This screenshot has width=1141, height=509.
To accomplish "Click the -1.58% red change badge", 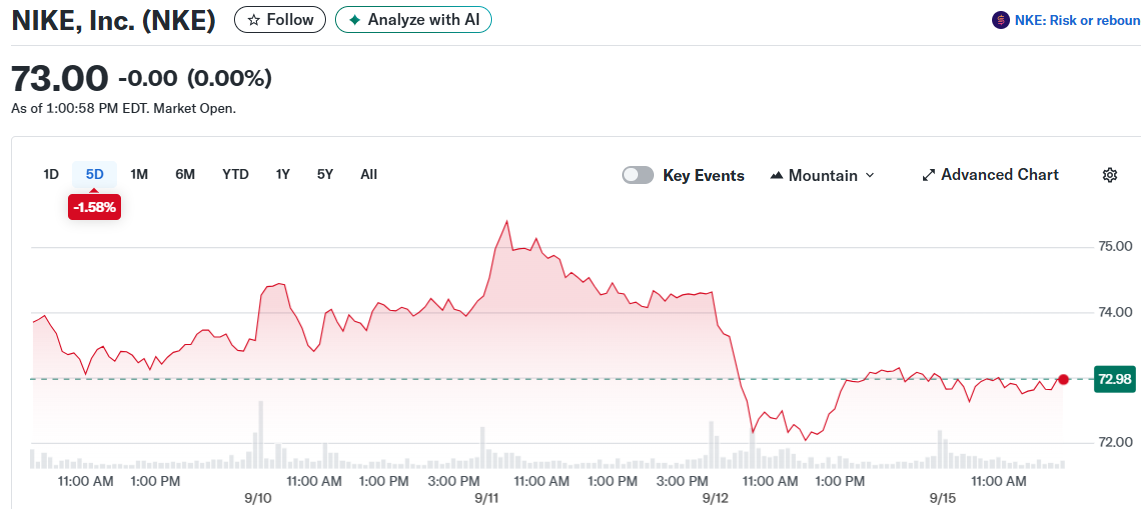I will pos(95,207).
